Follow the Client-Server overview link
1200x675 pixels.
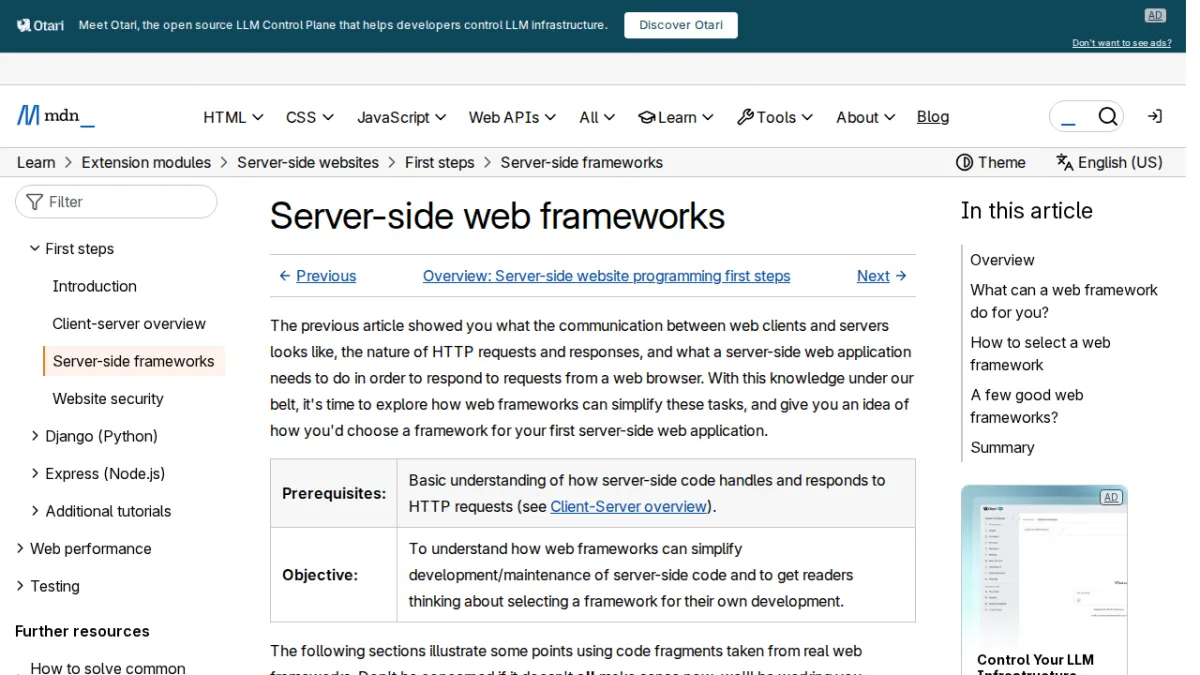(629, 507)
